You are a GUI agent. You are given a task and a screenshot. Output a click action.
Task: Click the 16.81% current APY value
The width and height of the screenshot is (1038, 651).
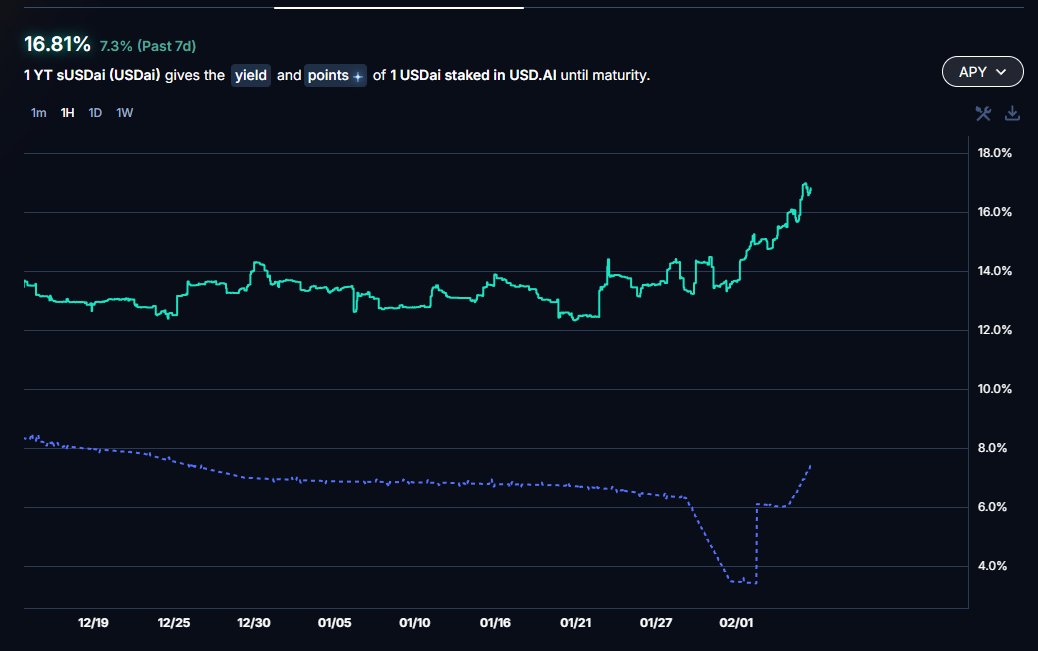pos(57,44)
